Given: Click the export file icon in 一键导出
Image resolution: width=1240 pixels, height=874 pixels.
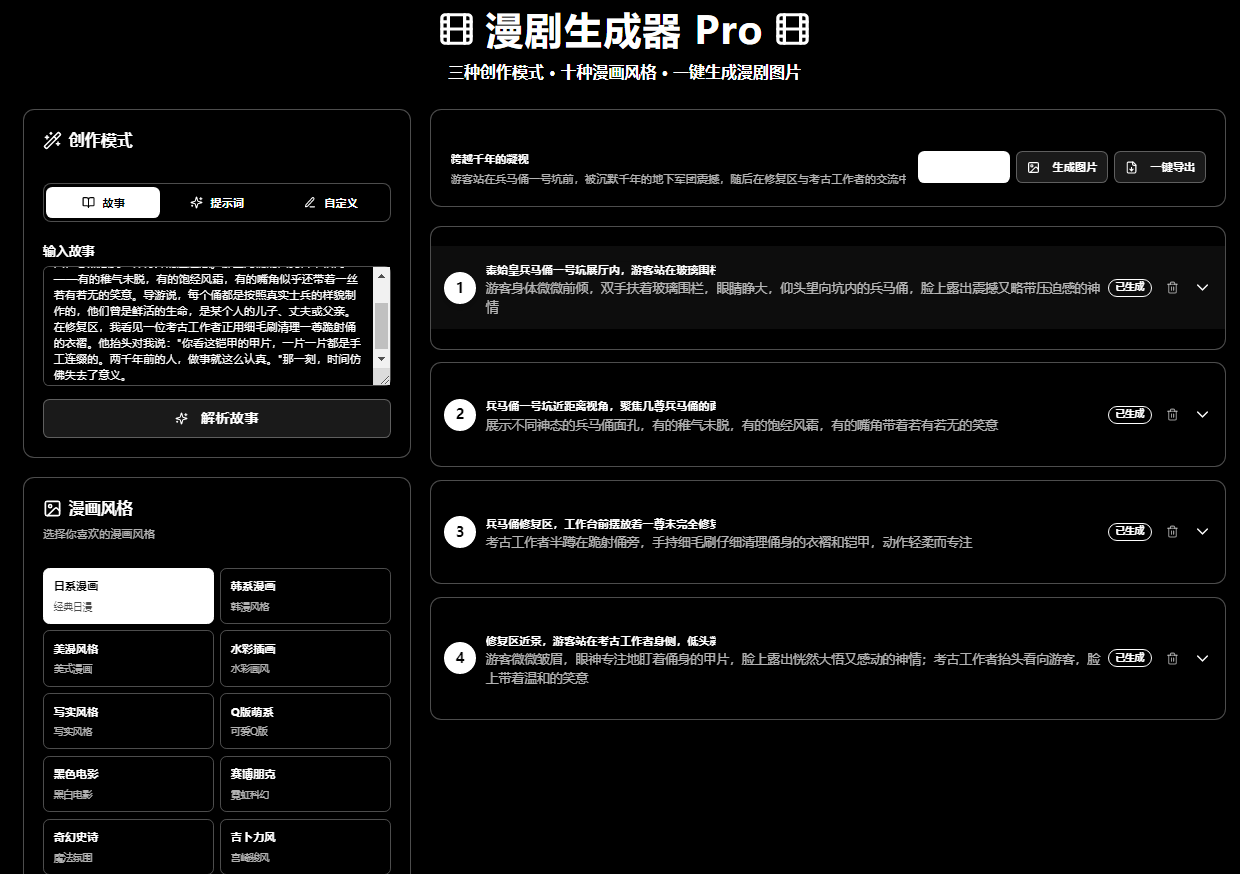Looking at the screenshot, I should pos(1134,167).
